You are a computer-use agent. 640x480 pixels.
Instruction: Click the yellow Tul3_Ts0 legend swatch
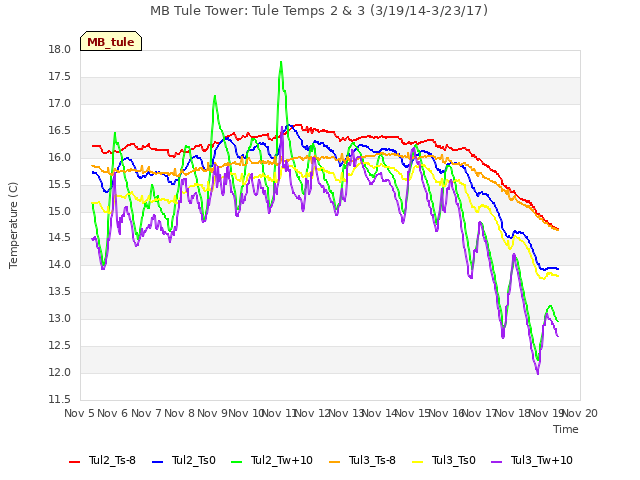[x=418, y=461]
